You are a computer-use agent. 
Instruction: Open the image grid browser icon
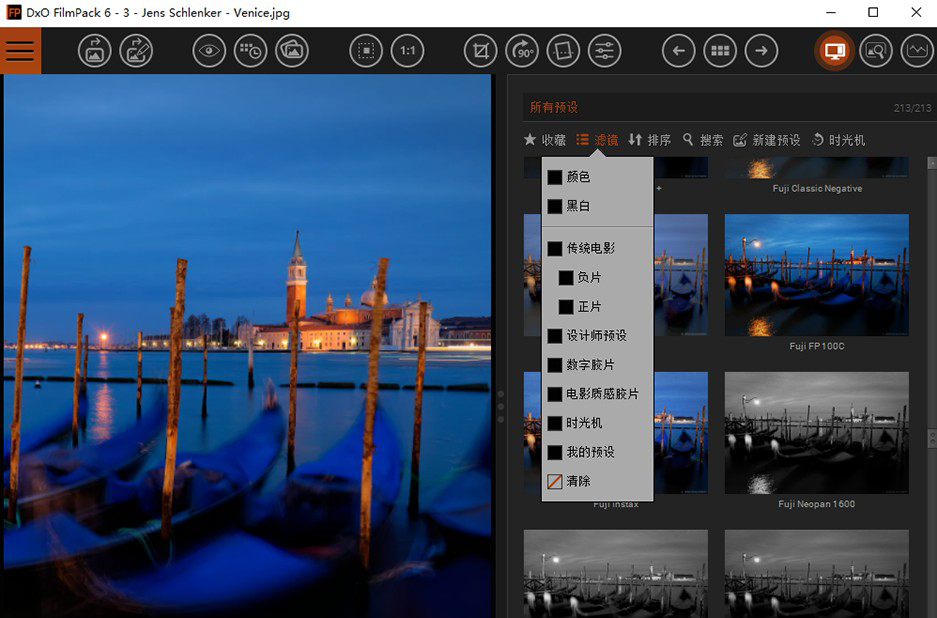720,51
